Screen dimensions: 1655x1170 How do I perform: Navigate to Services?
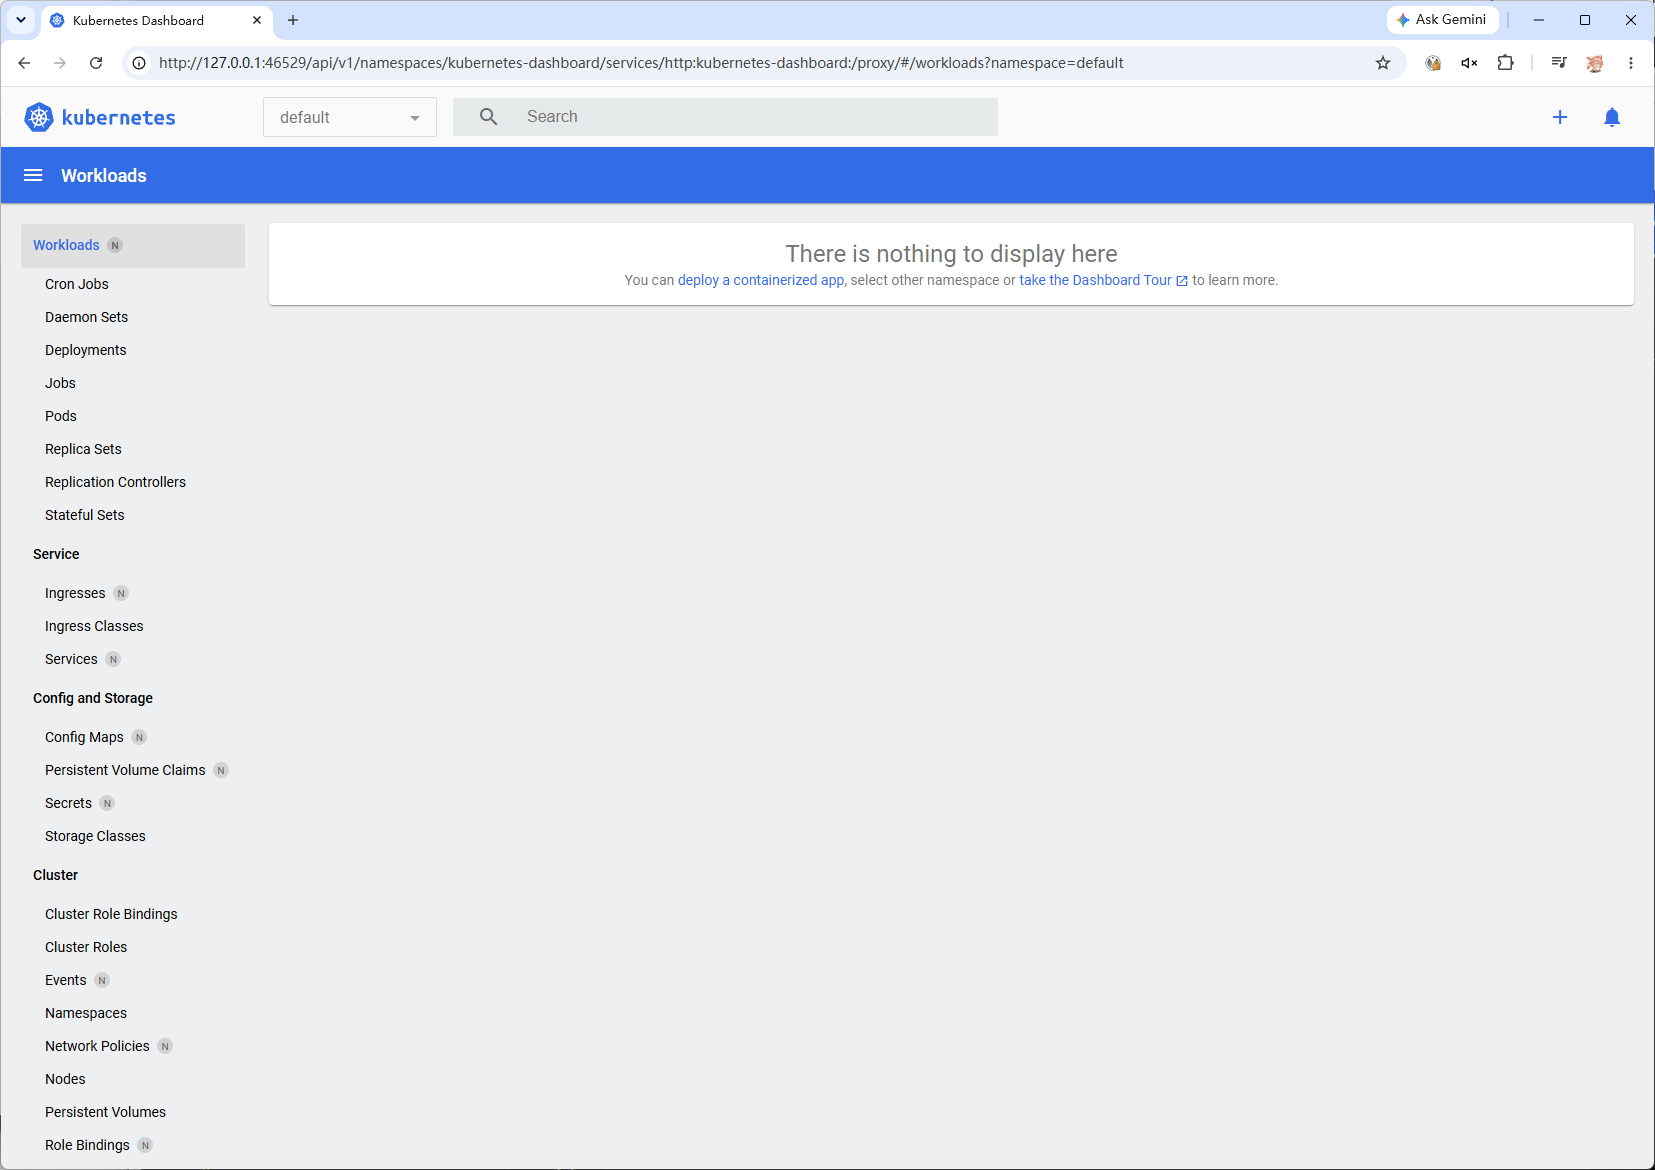(71, 659)
